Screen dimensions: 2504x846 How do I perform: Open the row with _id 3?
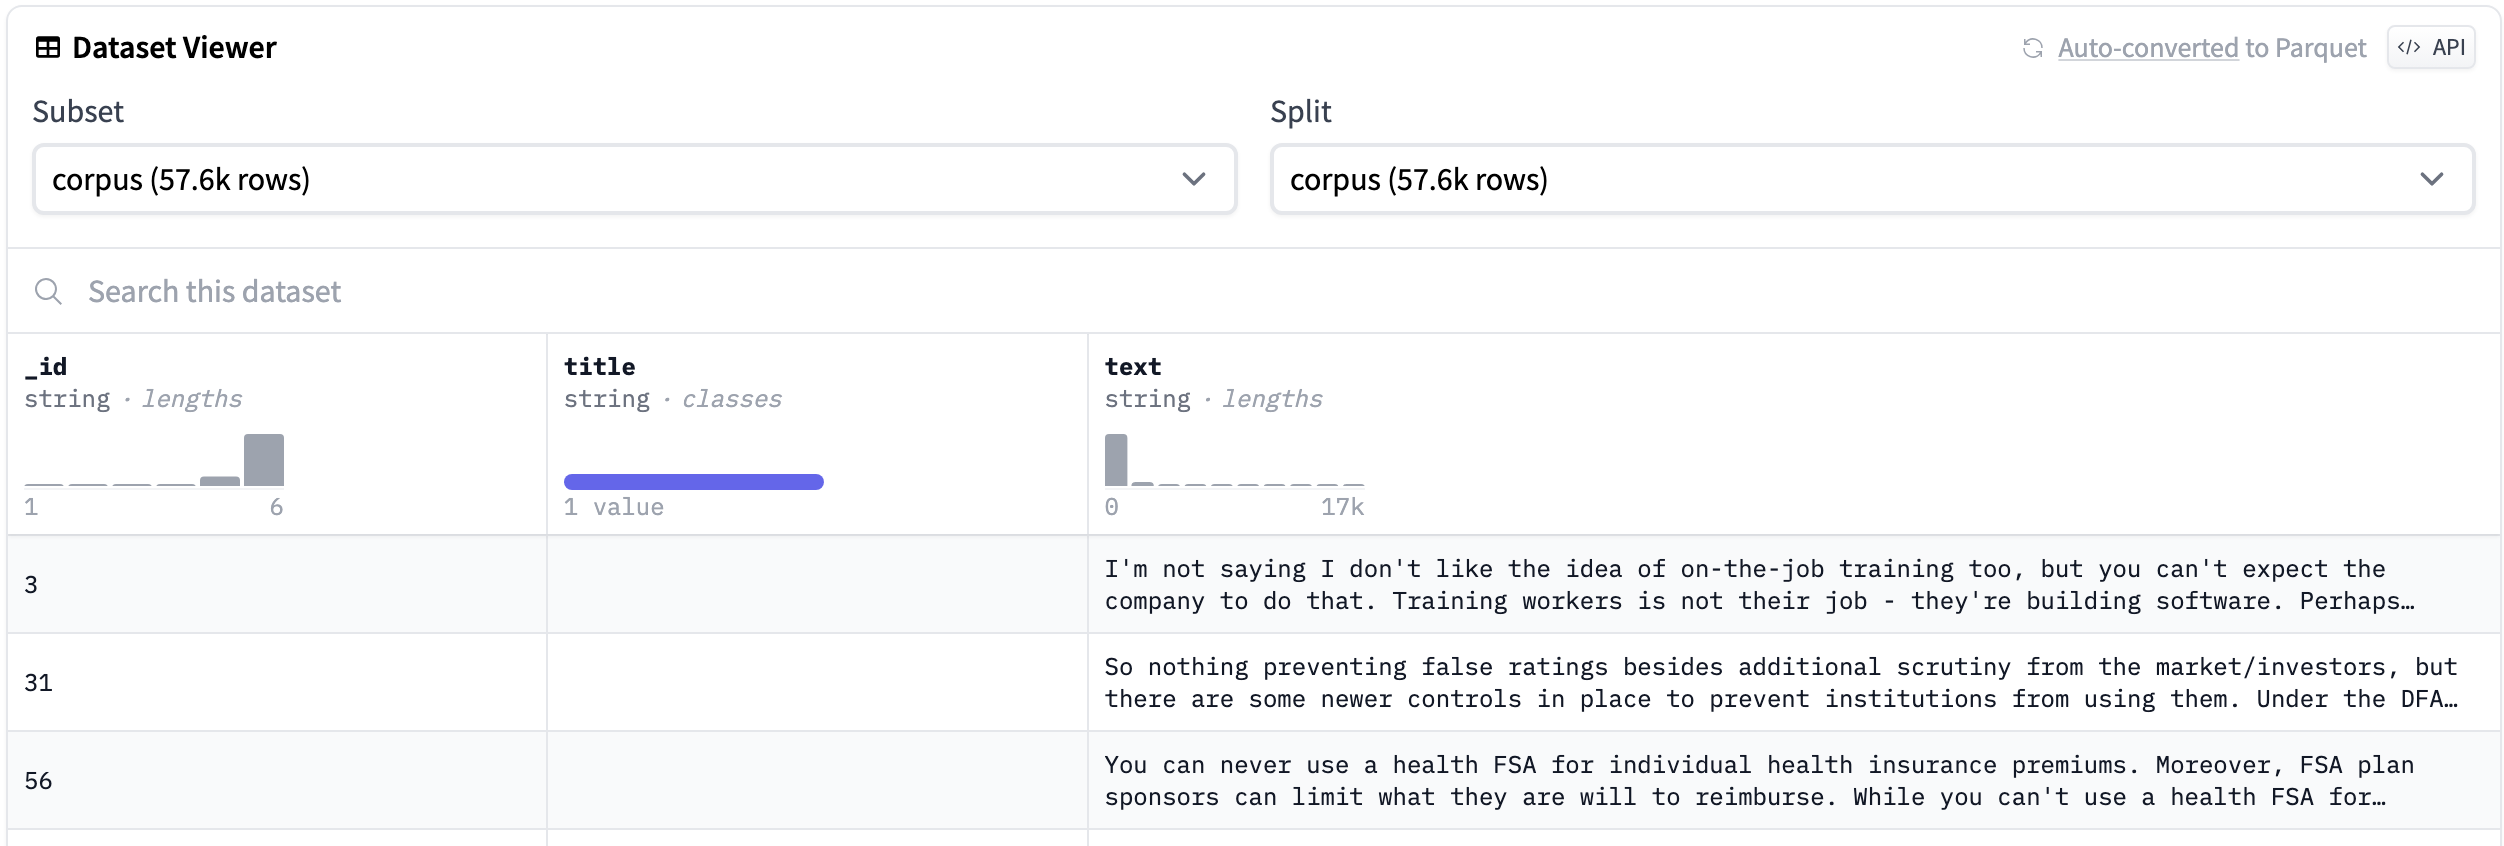point(31,585)
